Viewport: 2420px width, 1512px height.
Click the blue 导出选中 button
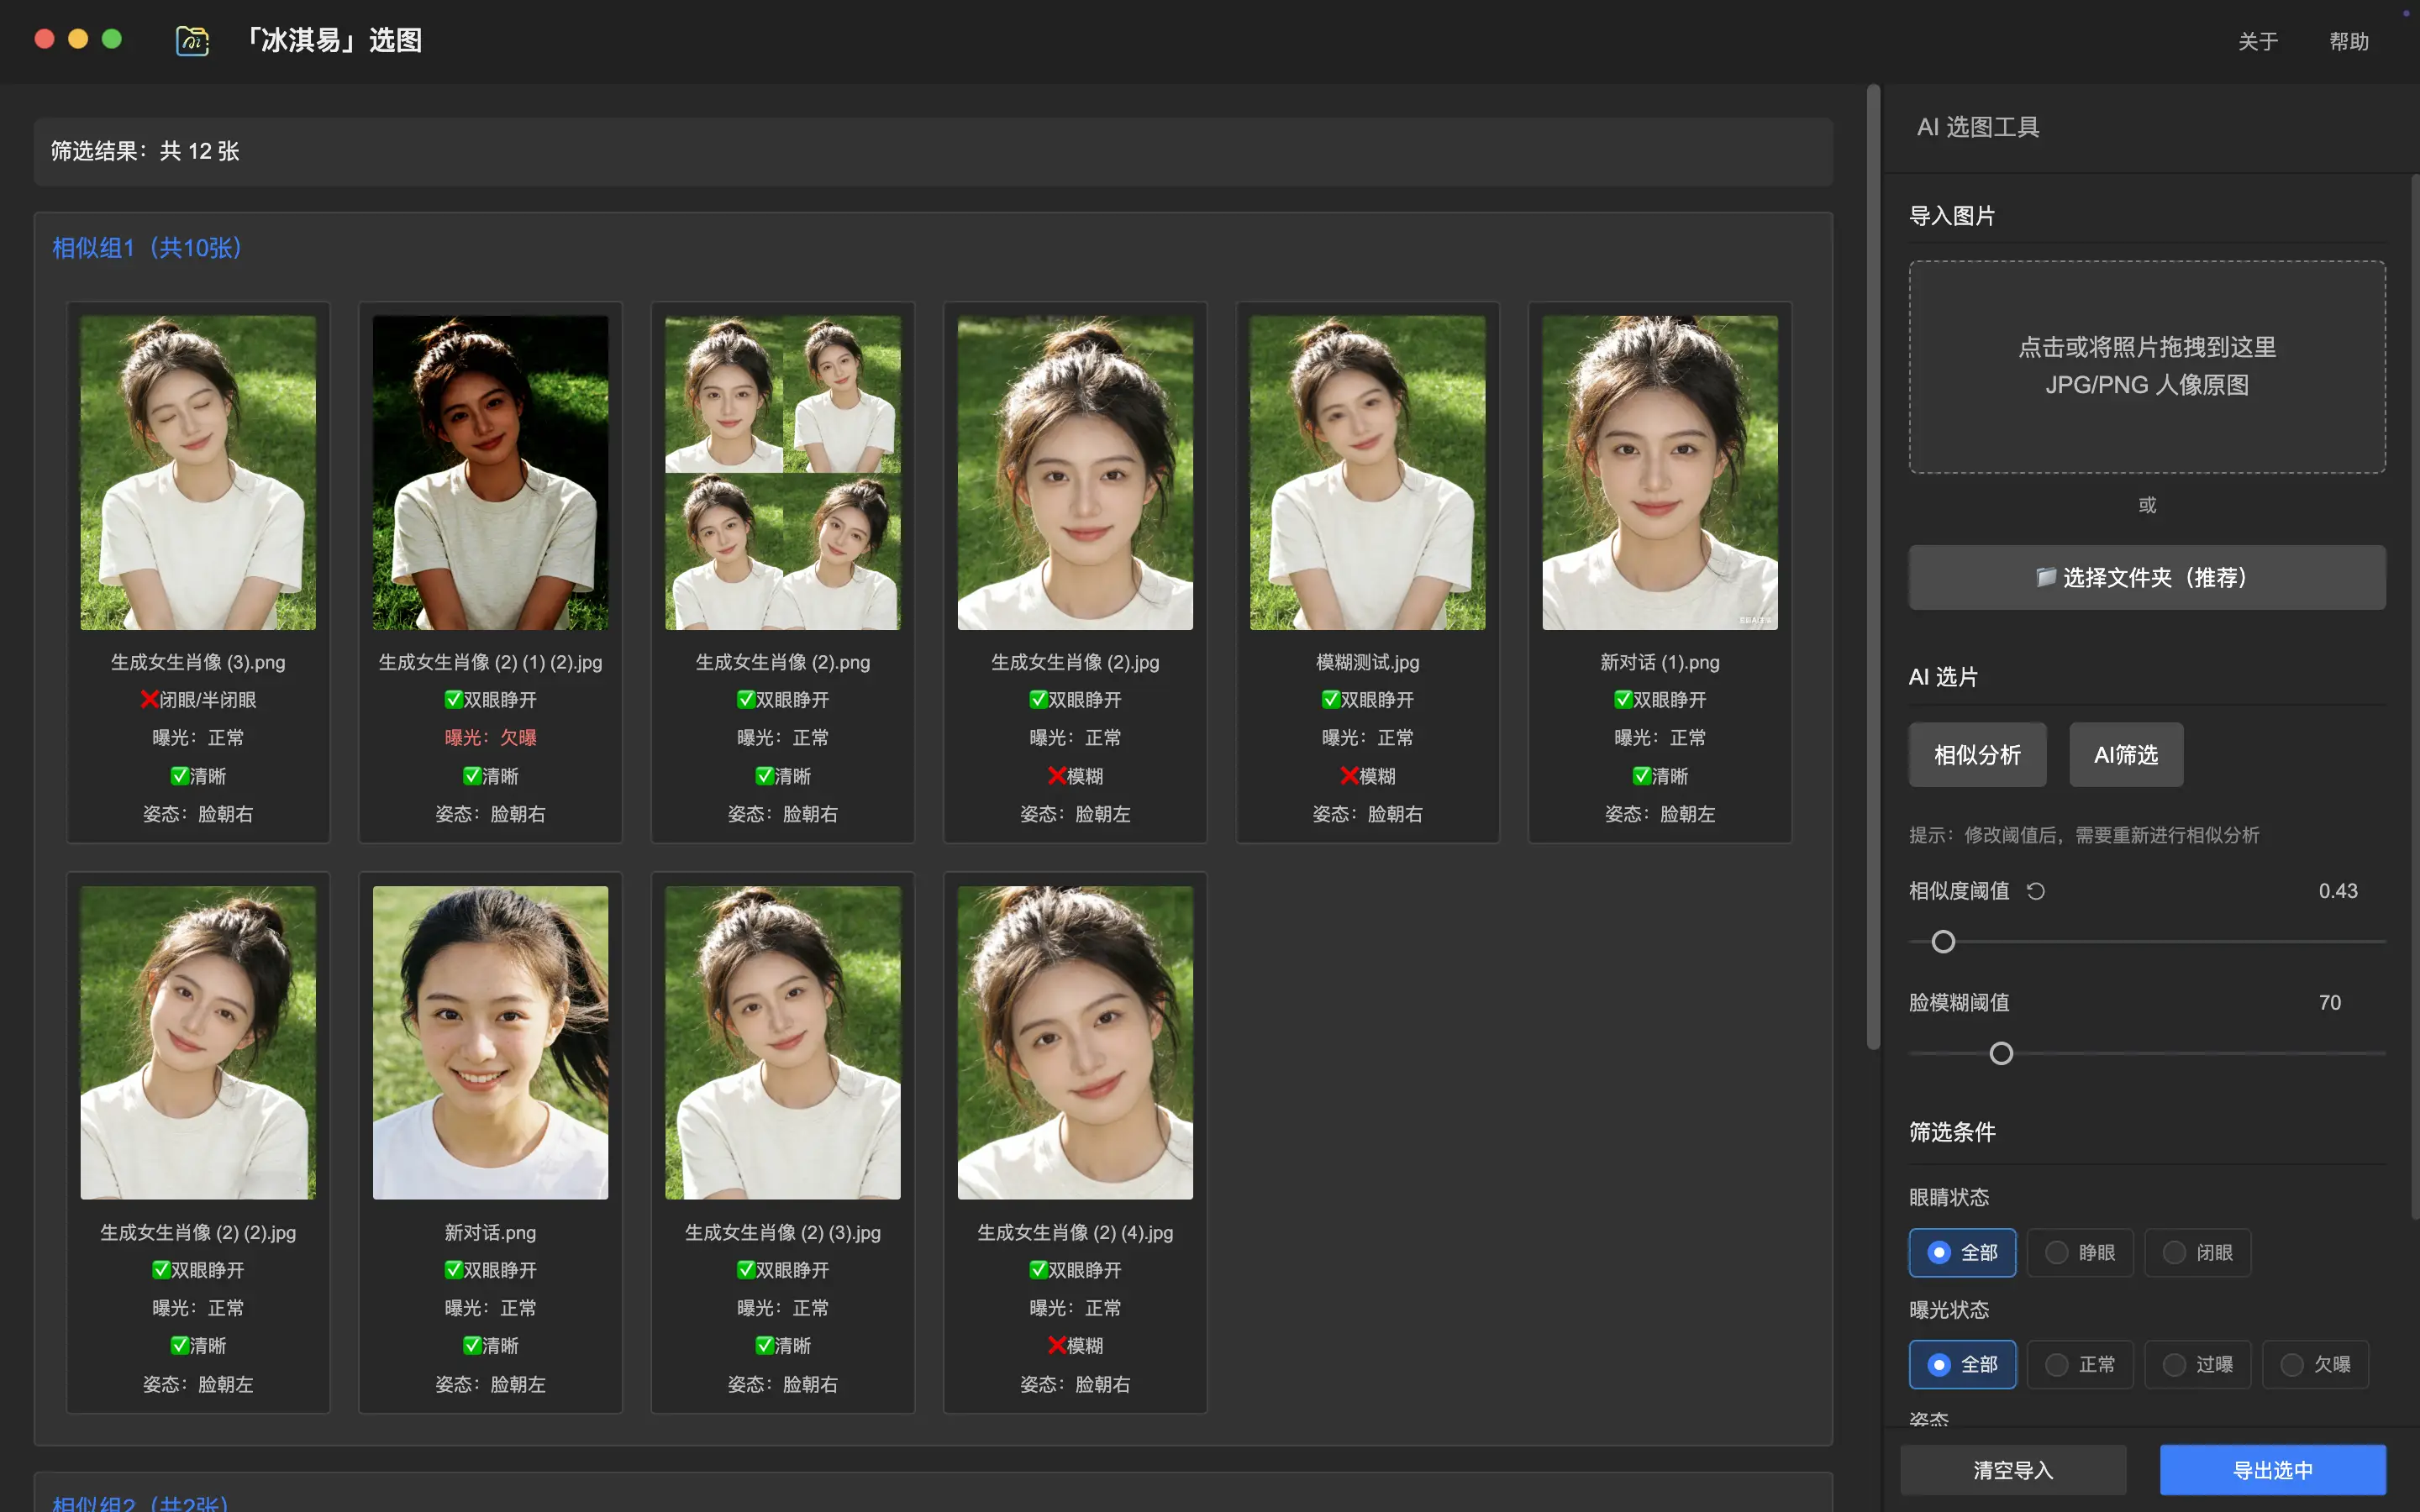coord(2272,1470)
